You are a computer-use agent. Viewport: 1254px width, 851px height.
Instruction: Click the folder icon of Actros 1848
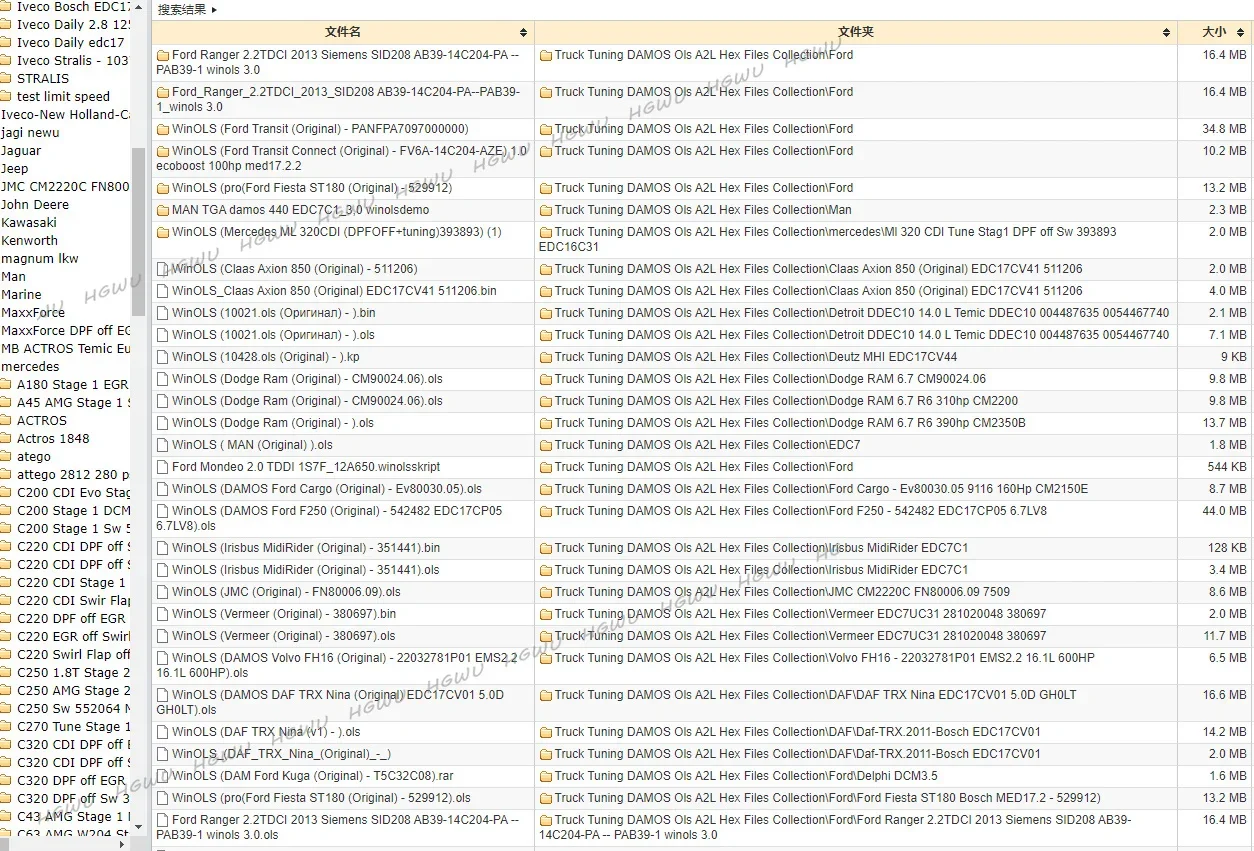pos(6,438)
